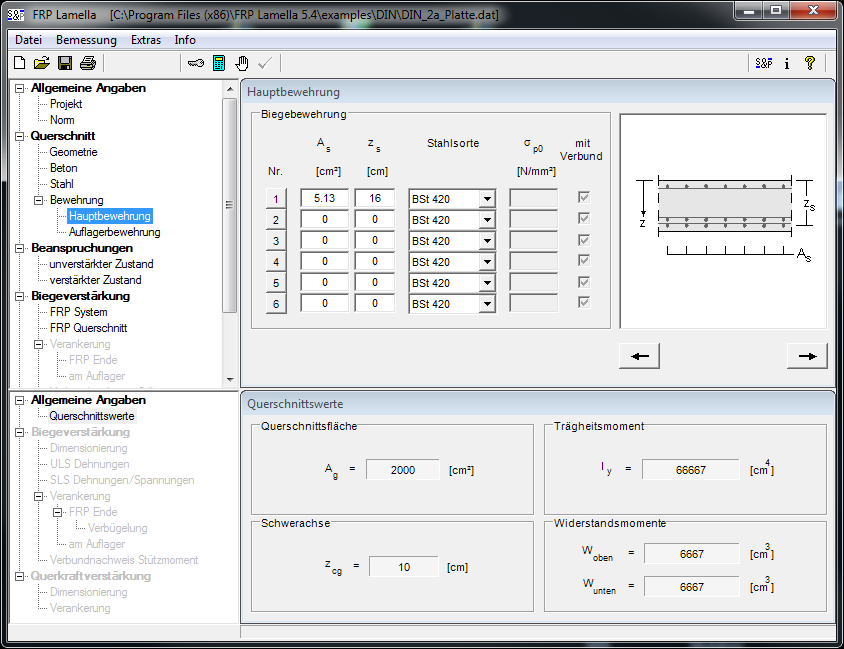Screen dimensions: 844x649
Task: Collapse the Bewehrung tree node
Action: [x=39, y=200]
